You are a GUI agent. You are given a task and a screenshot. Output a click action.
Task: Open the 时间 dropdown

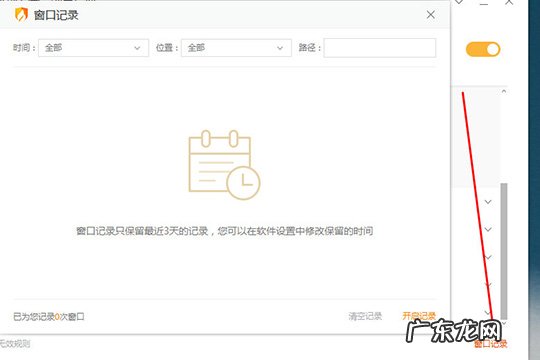(93, 48)
